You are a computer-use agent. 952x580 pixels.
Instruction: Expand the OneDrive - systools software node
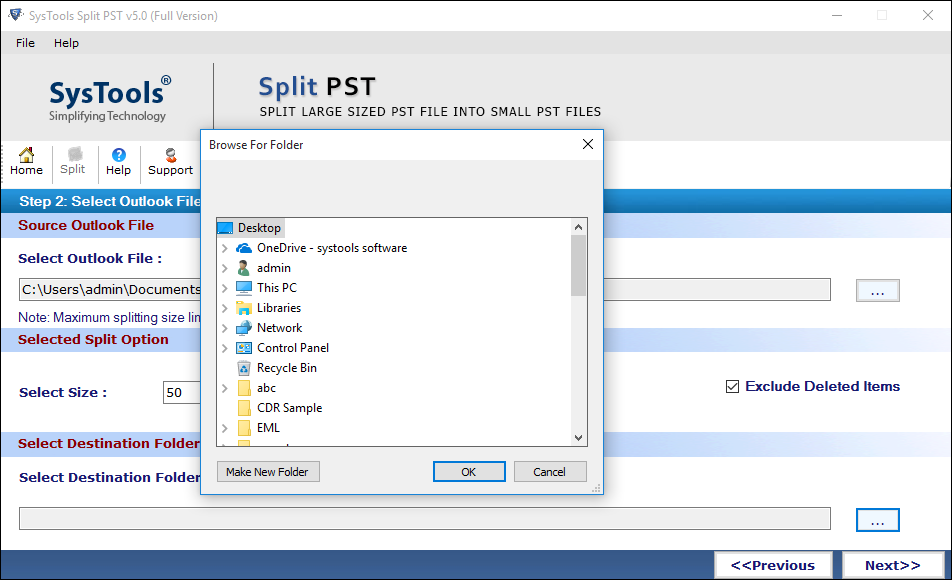(x=224, y=247)
